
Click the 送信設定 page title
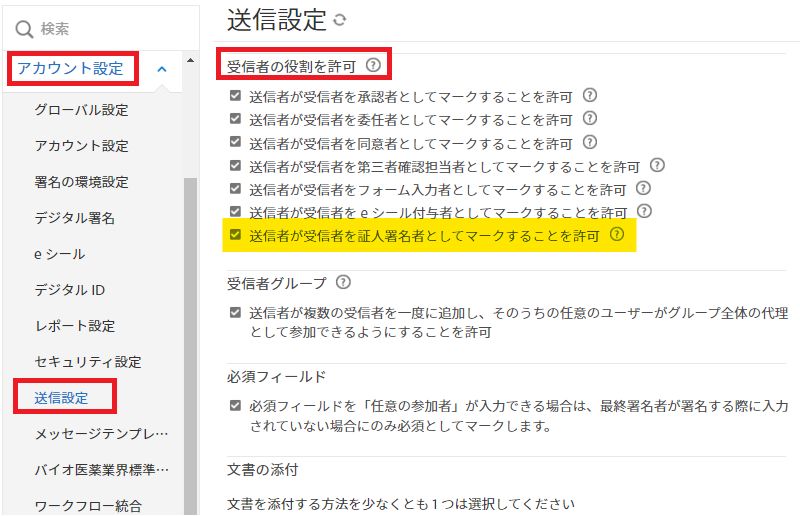pos(277,20)
